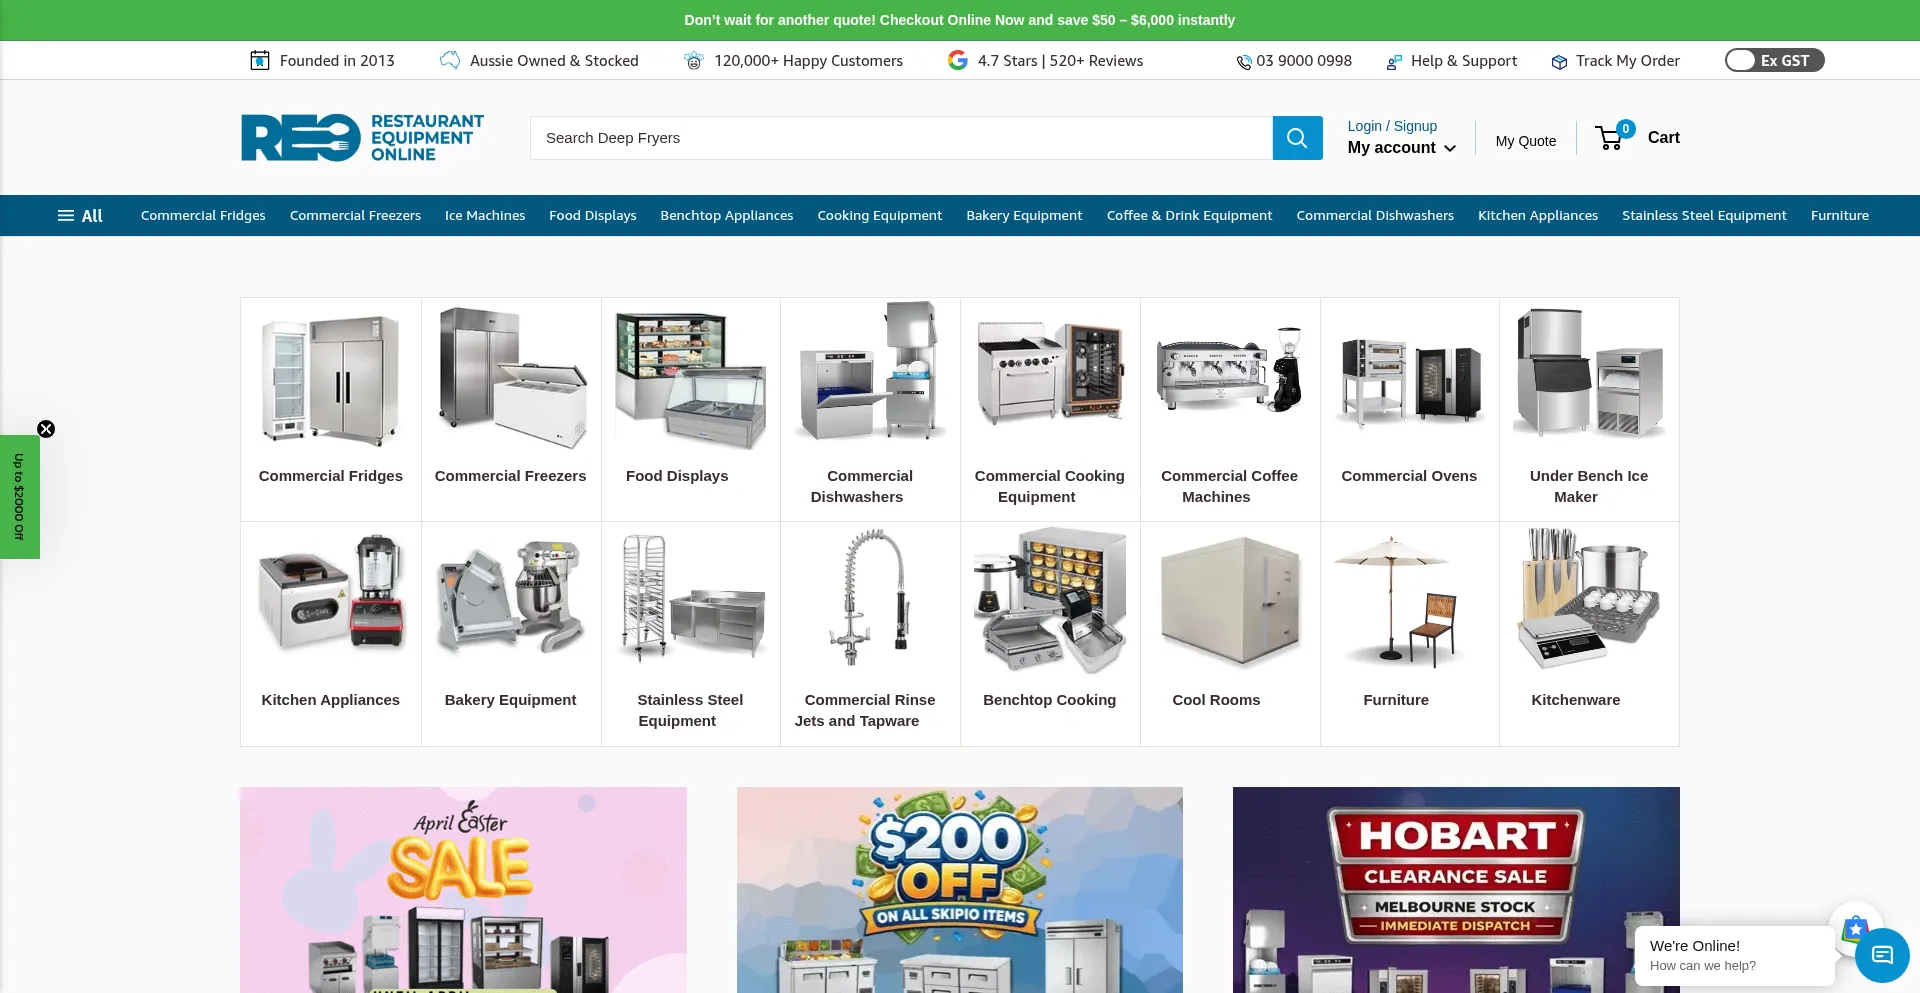Image resolution: width=1920 pixels, height=993 pixels.
Task: Open the hamburger All menu icon
Action: click(66, 216)
